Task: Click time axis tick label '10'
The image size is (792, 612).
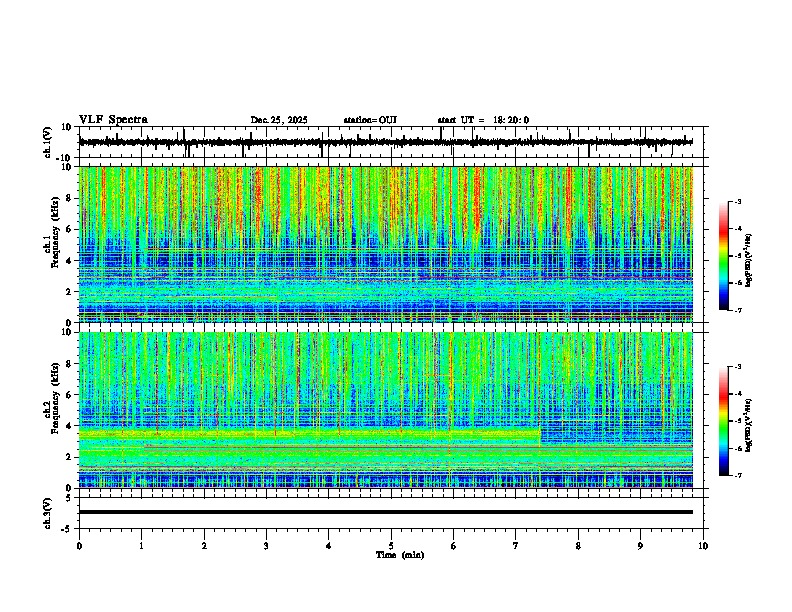Action: 703,546
